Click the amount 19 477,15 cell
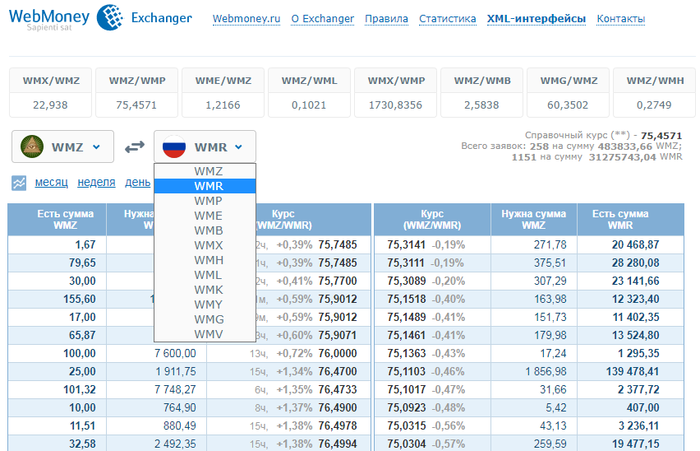This screenshot has height=451, width=700. coord(635,444)
